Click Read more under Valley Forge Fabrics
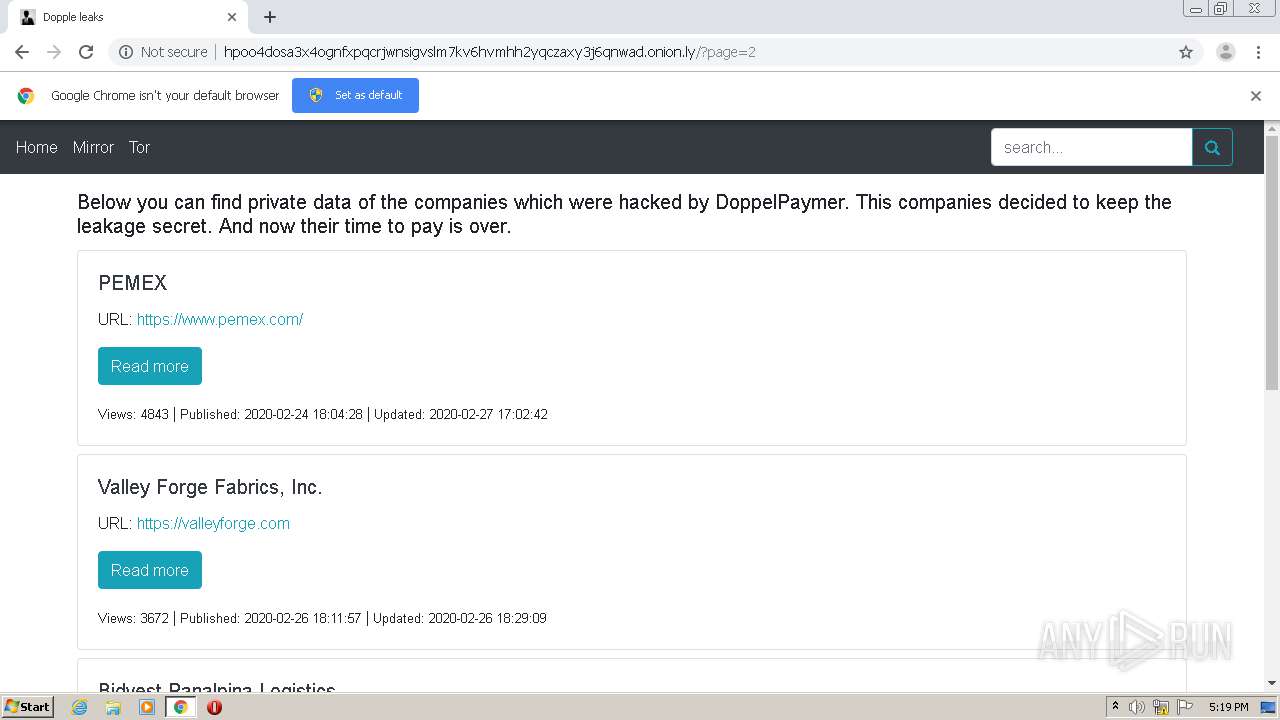 [x=150, y=570]
